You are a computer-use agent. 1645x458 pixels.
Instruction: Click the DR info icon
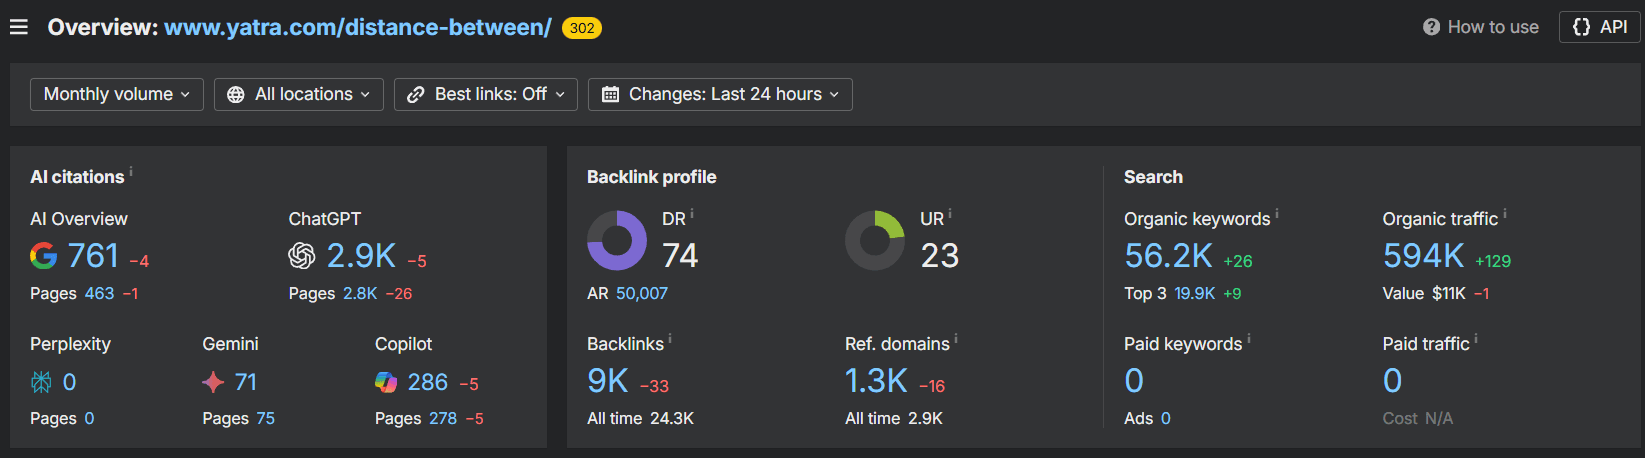pyautogui.click(x=692, y=214)
